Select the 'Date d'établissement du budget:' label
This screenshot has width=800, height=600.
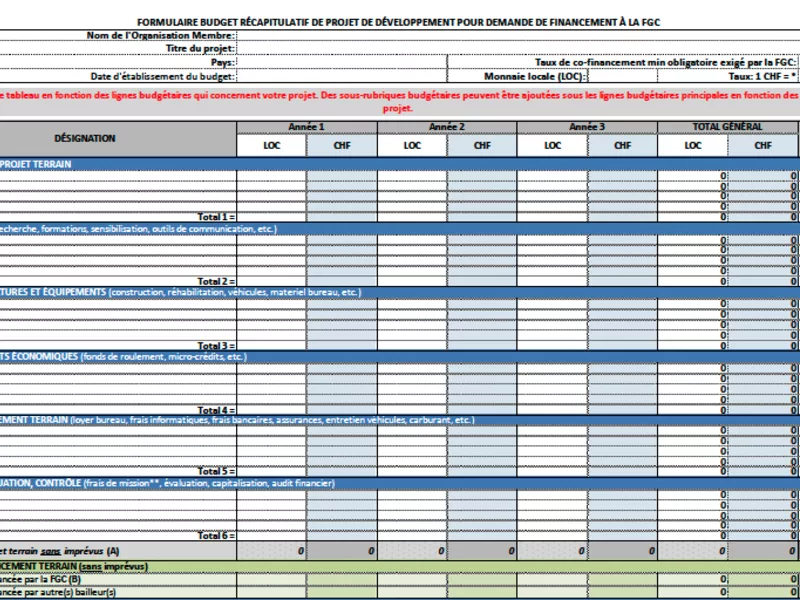[x=163, y=77]
